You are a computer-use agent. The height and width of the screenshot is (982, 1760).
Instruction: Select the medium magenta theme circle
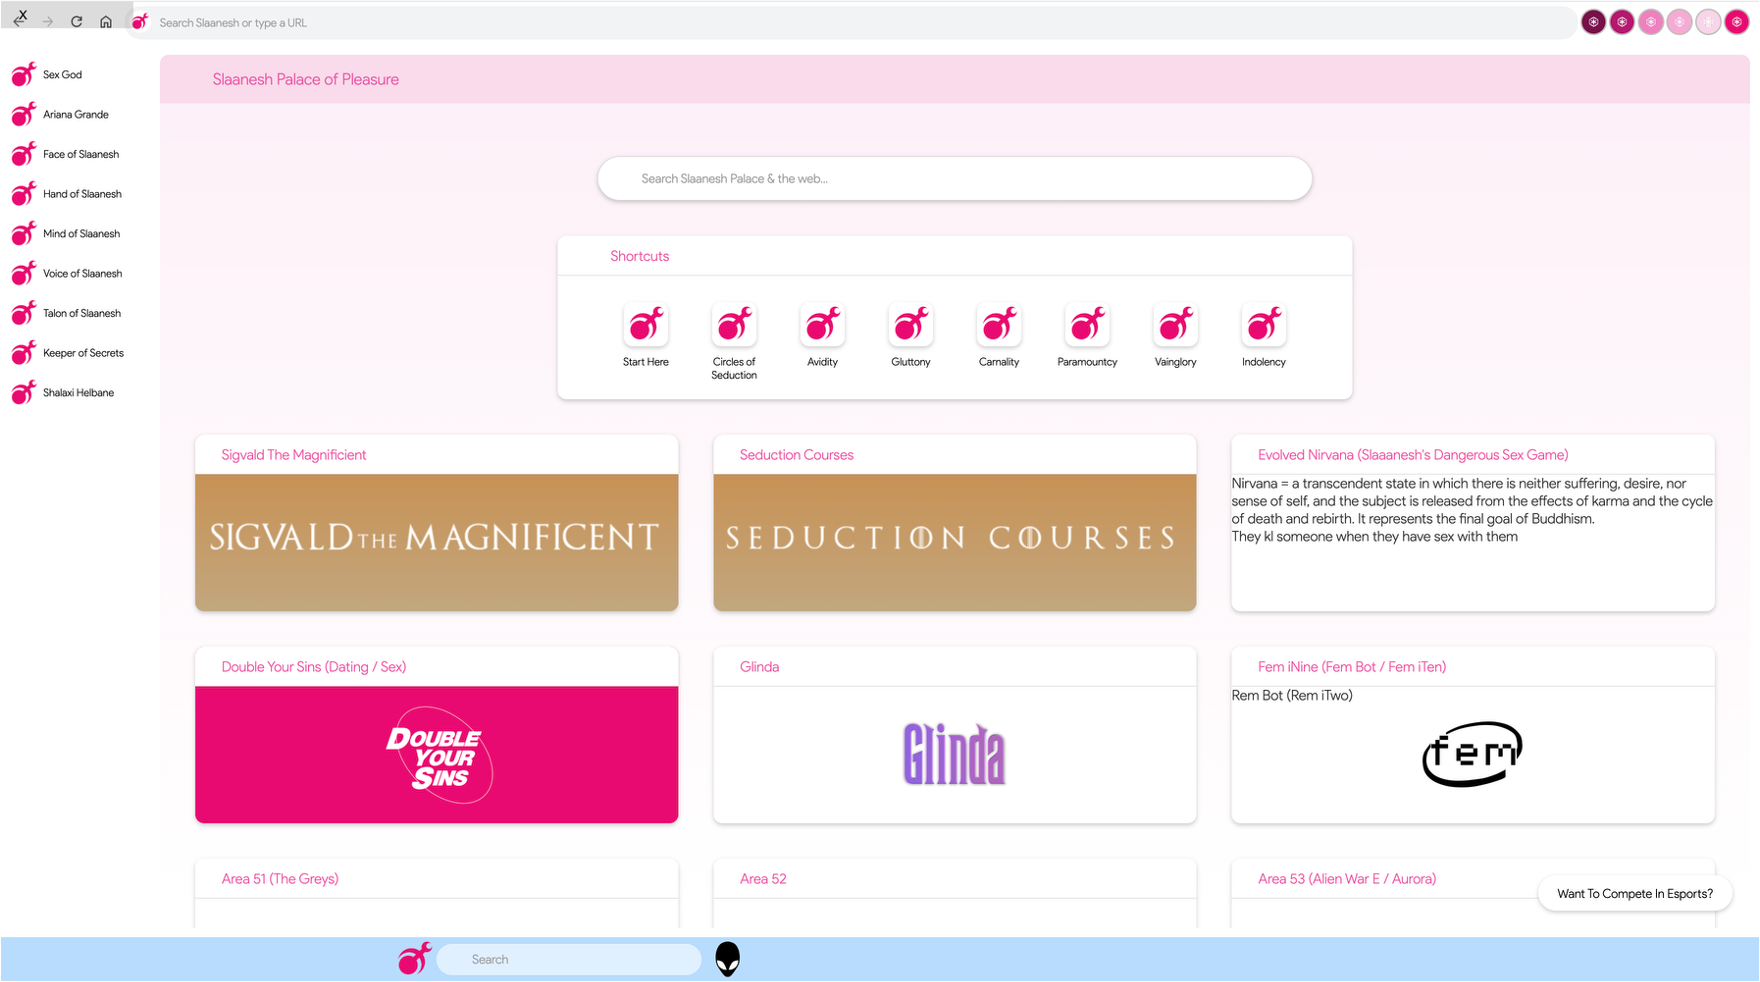pyautogui.click(x=1622, y=22)
